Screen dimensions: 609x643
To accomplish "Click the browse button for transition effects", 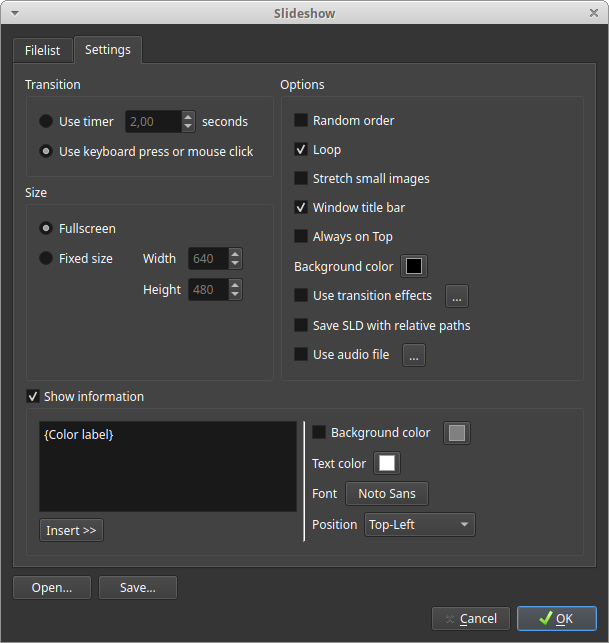I will 456,296.
